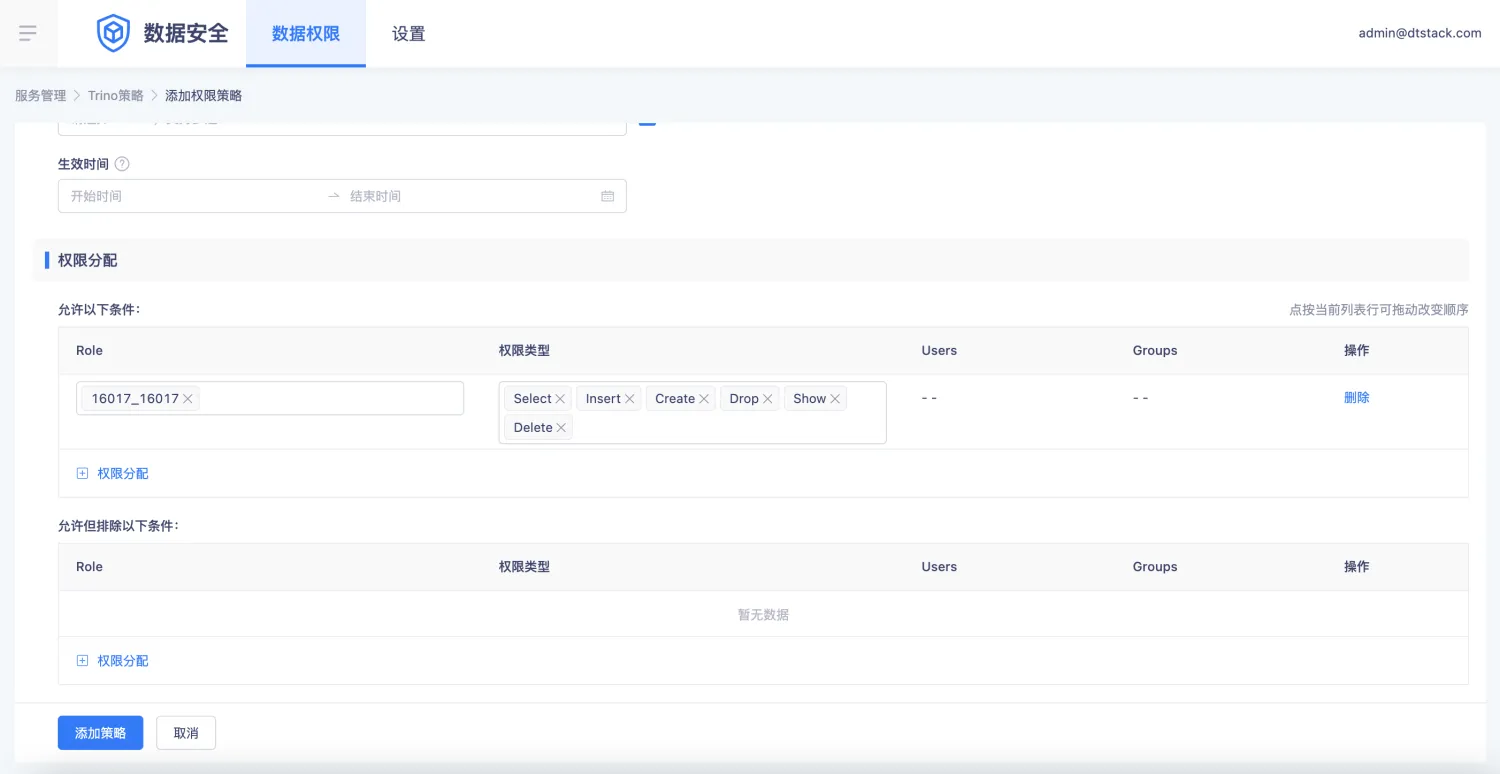
Task: Switch to the 数据权限 tab
Action: [x=306, y=34]
